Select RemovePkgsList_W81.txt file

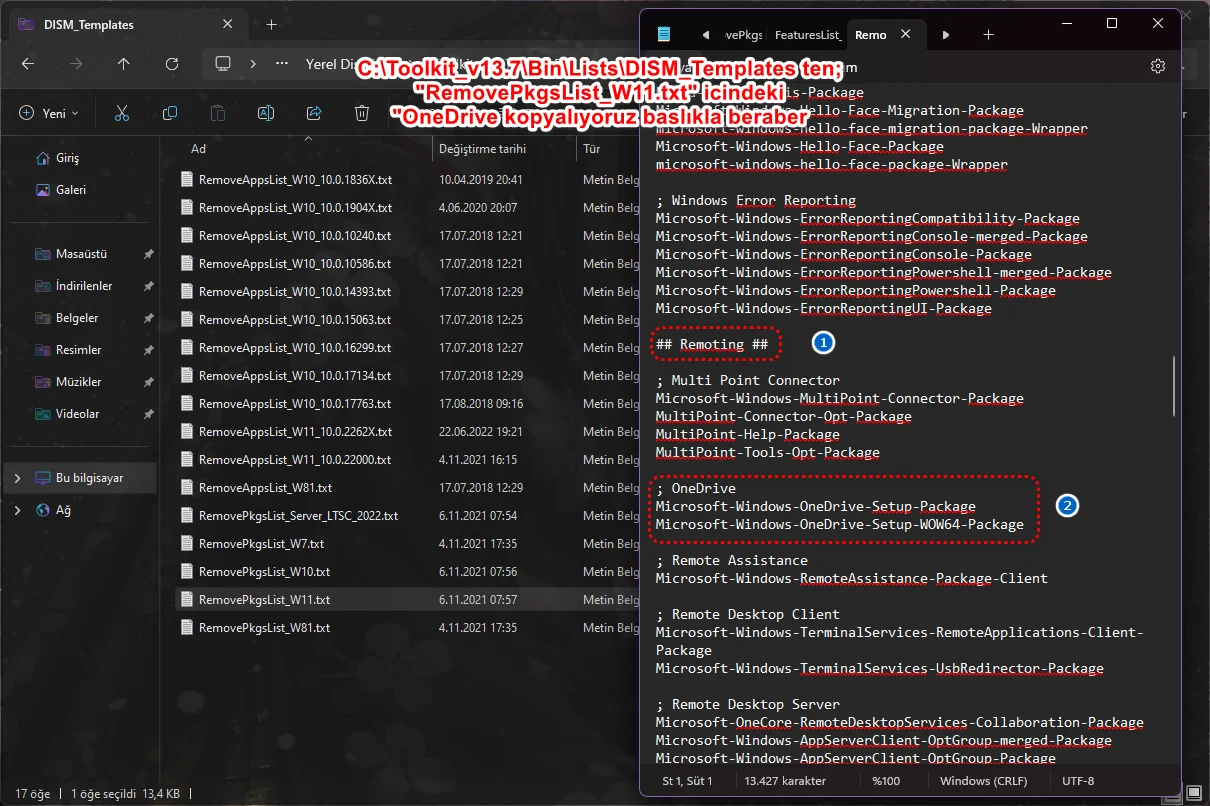[x=264, y=628]
